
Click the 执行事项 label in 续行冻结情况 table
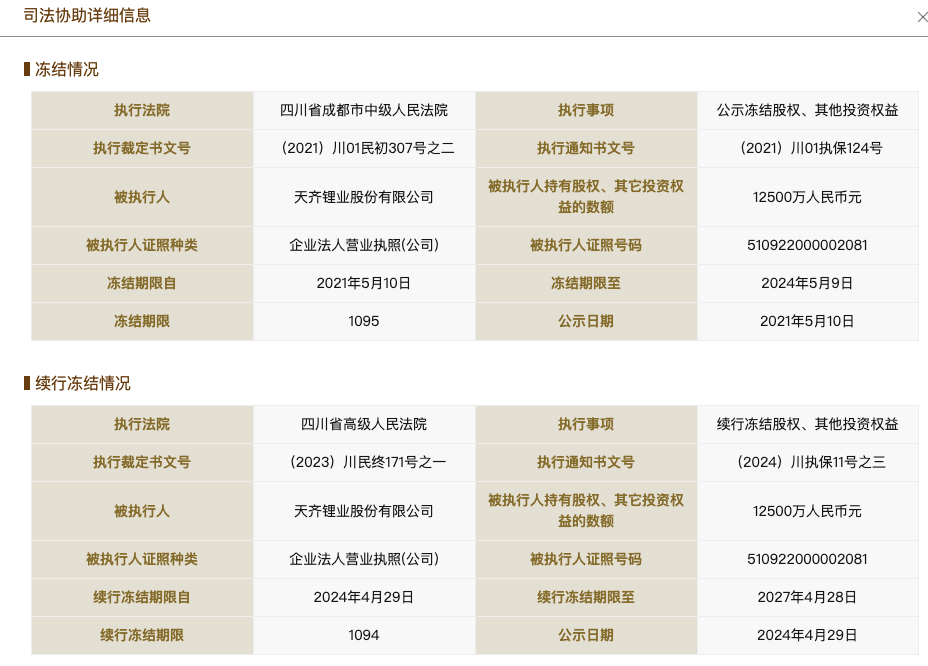point(586,424)
